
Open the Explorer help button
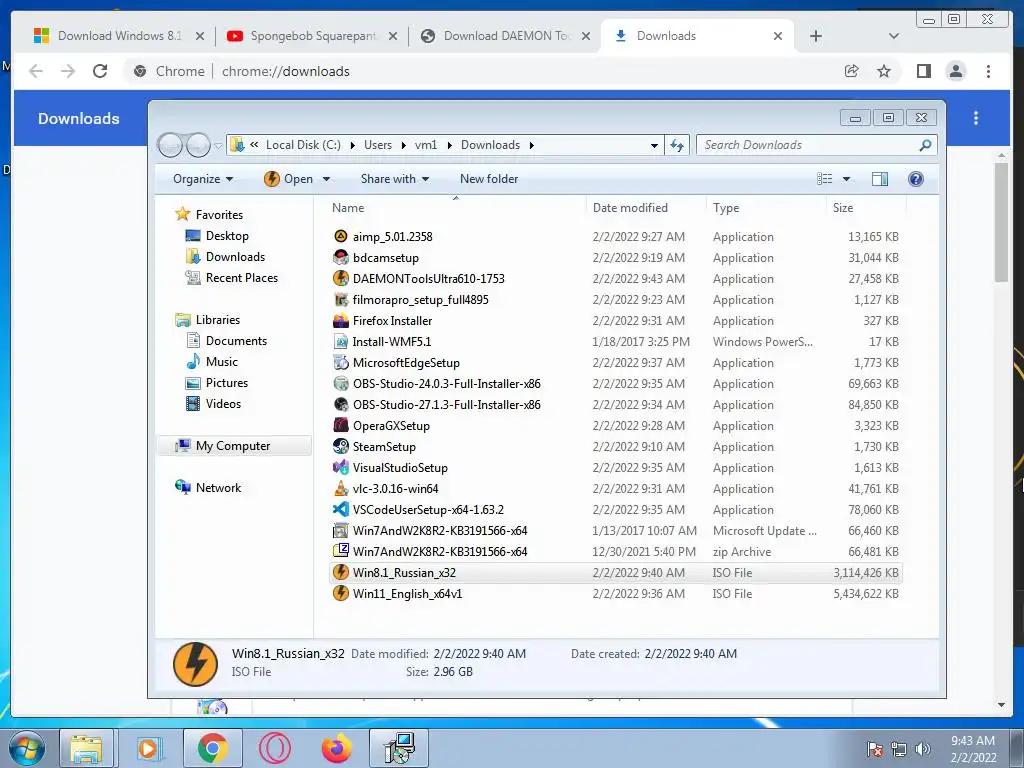(x=916, y=179)
